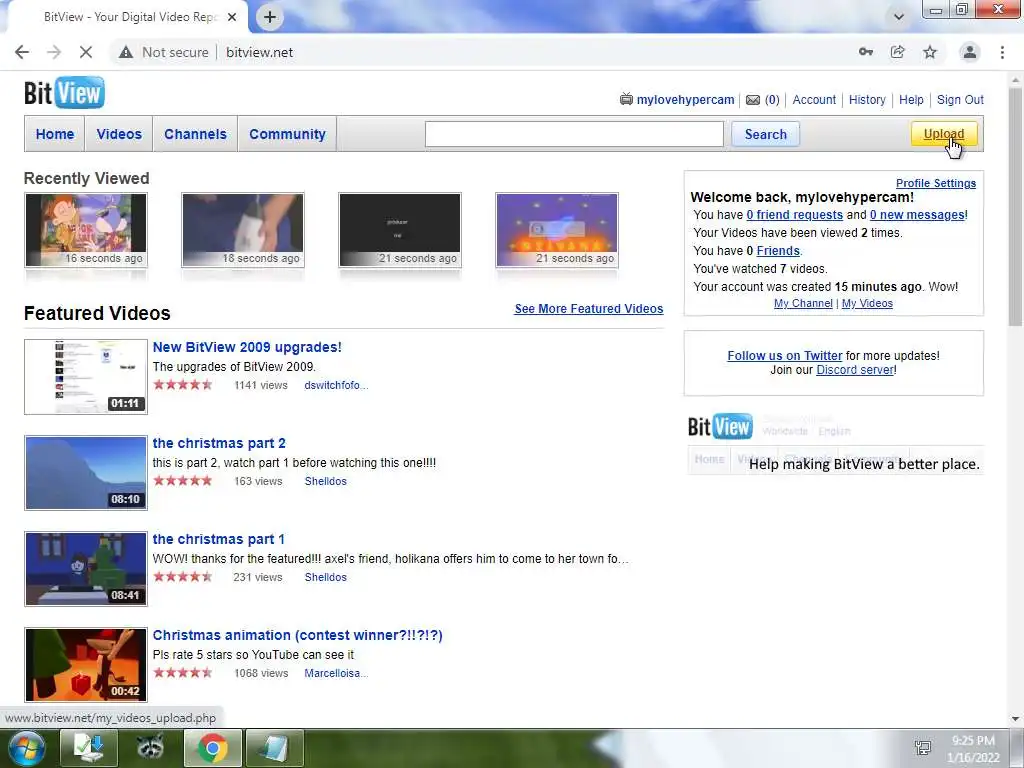Click the TV icon beside mylovehypercam
This screenshot has width=1024, height=768.
(626, 99)
